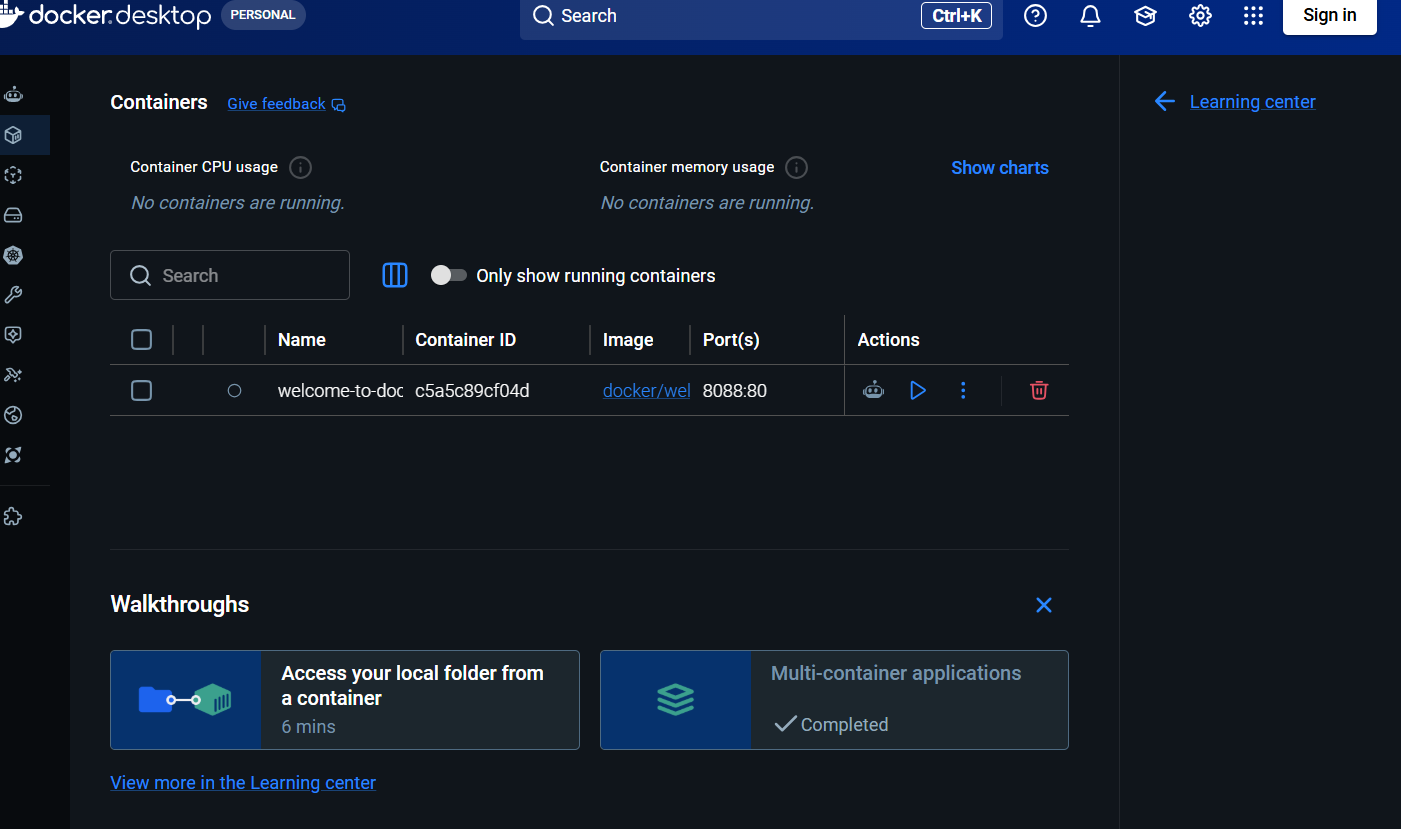Open more actions menu for welcome-to-docker
The width and height of the screenshot is (1401, 829).
[963, 391]
